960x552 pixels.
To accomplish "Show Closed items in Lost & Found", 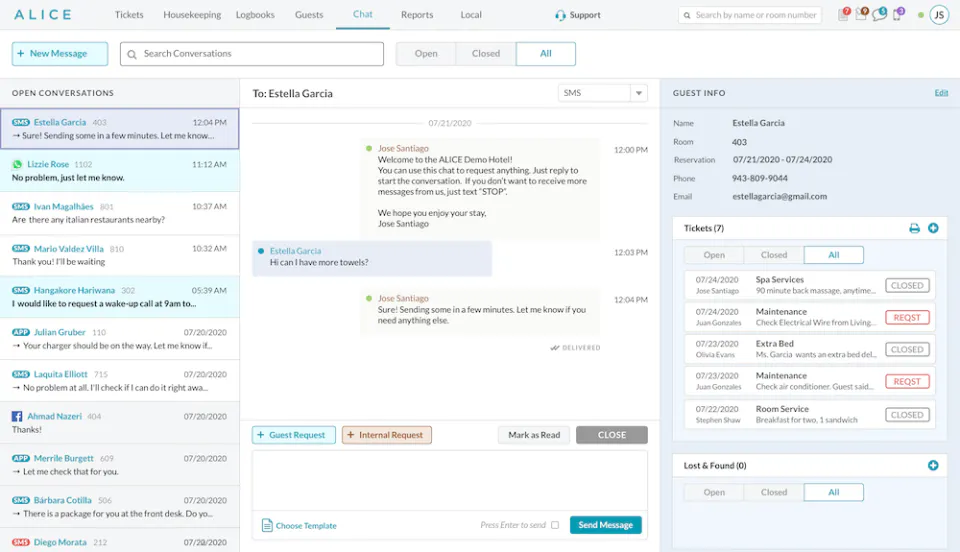I will 774,493.
